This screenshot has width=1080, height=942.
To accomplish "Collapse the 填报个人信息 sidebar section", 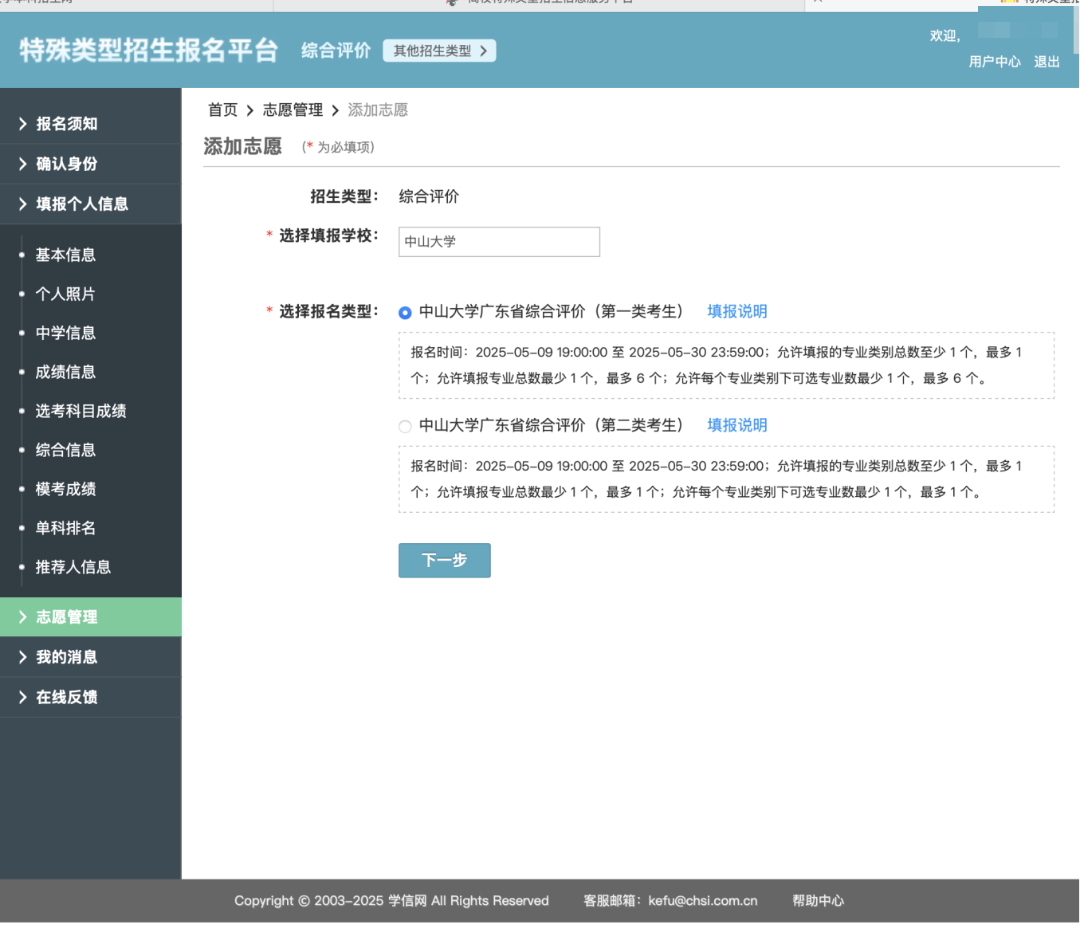I will pos(70,204).
